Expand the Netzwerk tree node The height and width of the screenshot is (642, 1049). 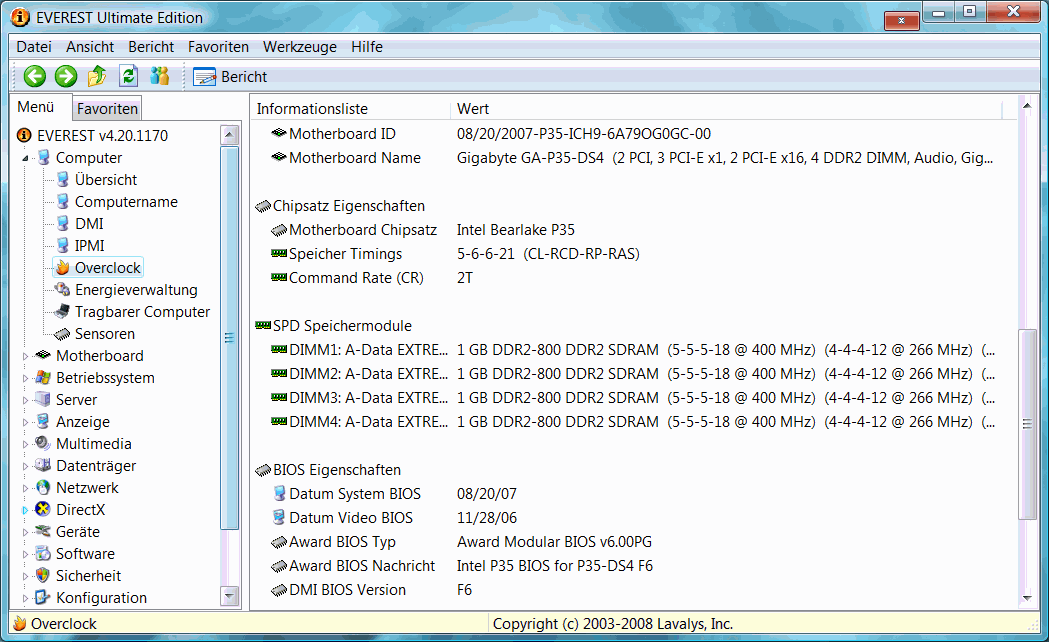pos(25,489)
